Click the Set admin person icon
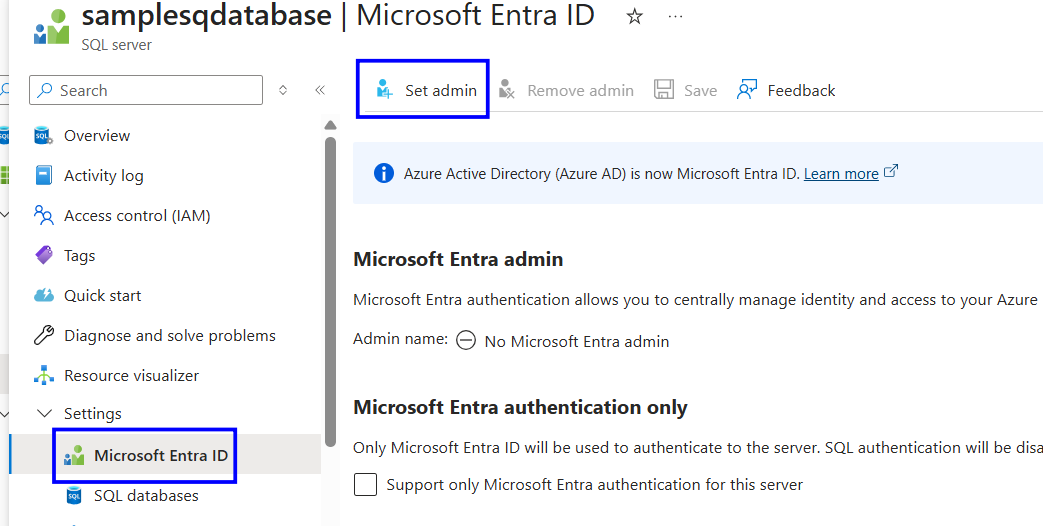1043x526 pixels. pos(384,90)
